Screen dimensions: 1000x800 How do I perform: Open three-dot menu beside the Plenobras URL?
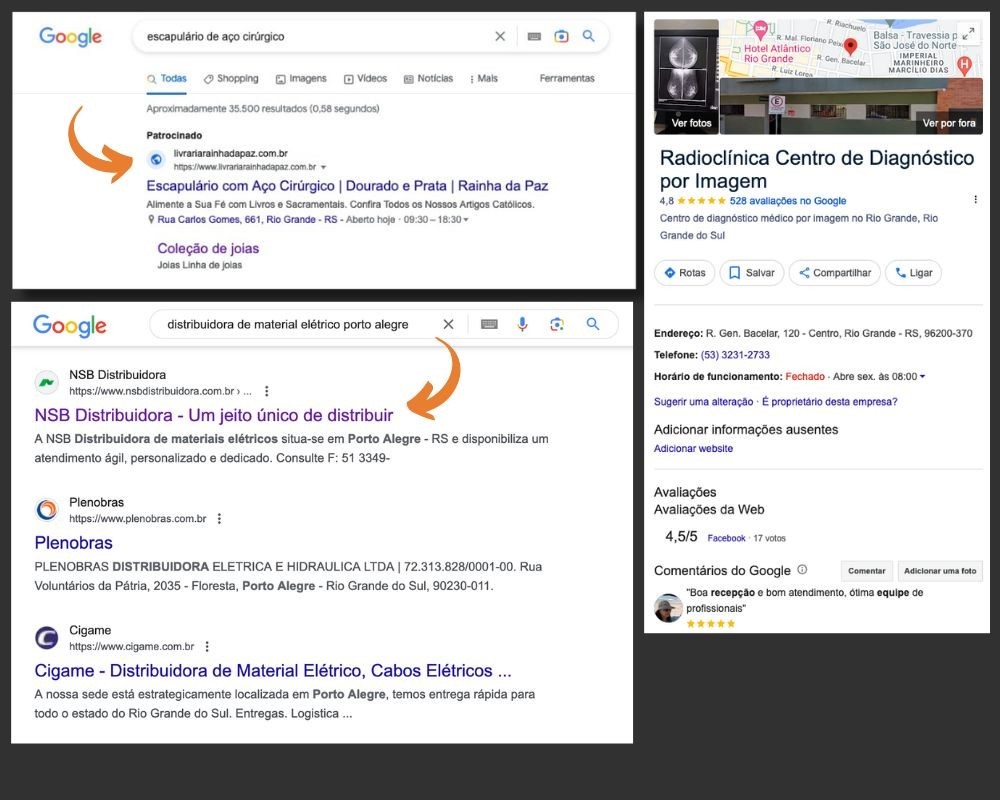(219, 519)
